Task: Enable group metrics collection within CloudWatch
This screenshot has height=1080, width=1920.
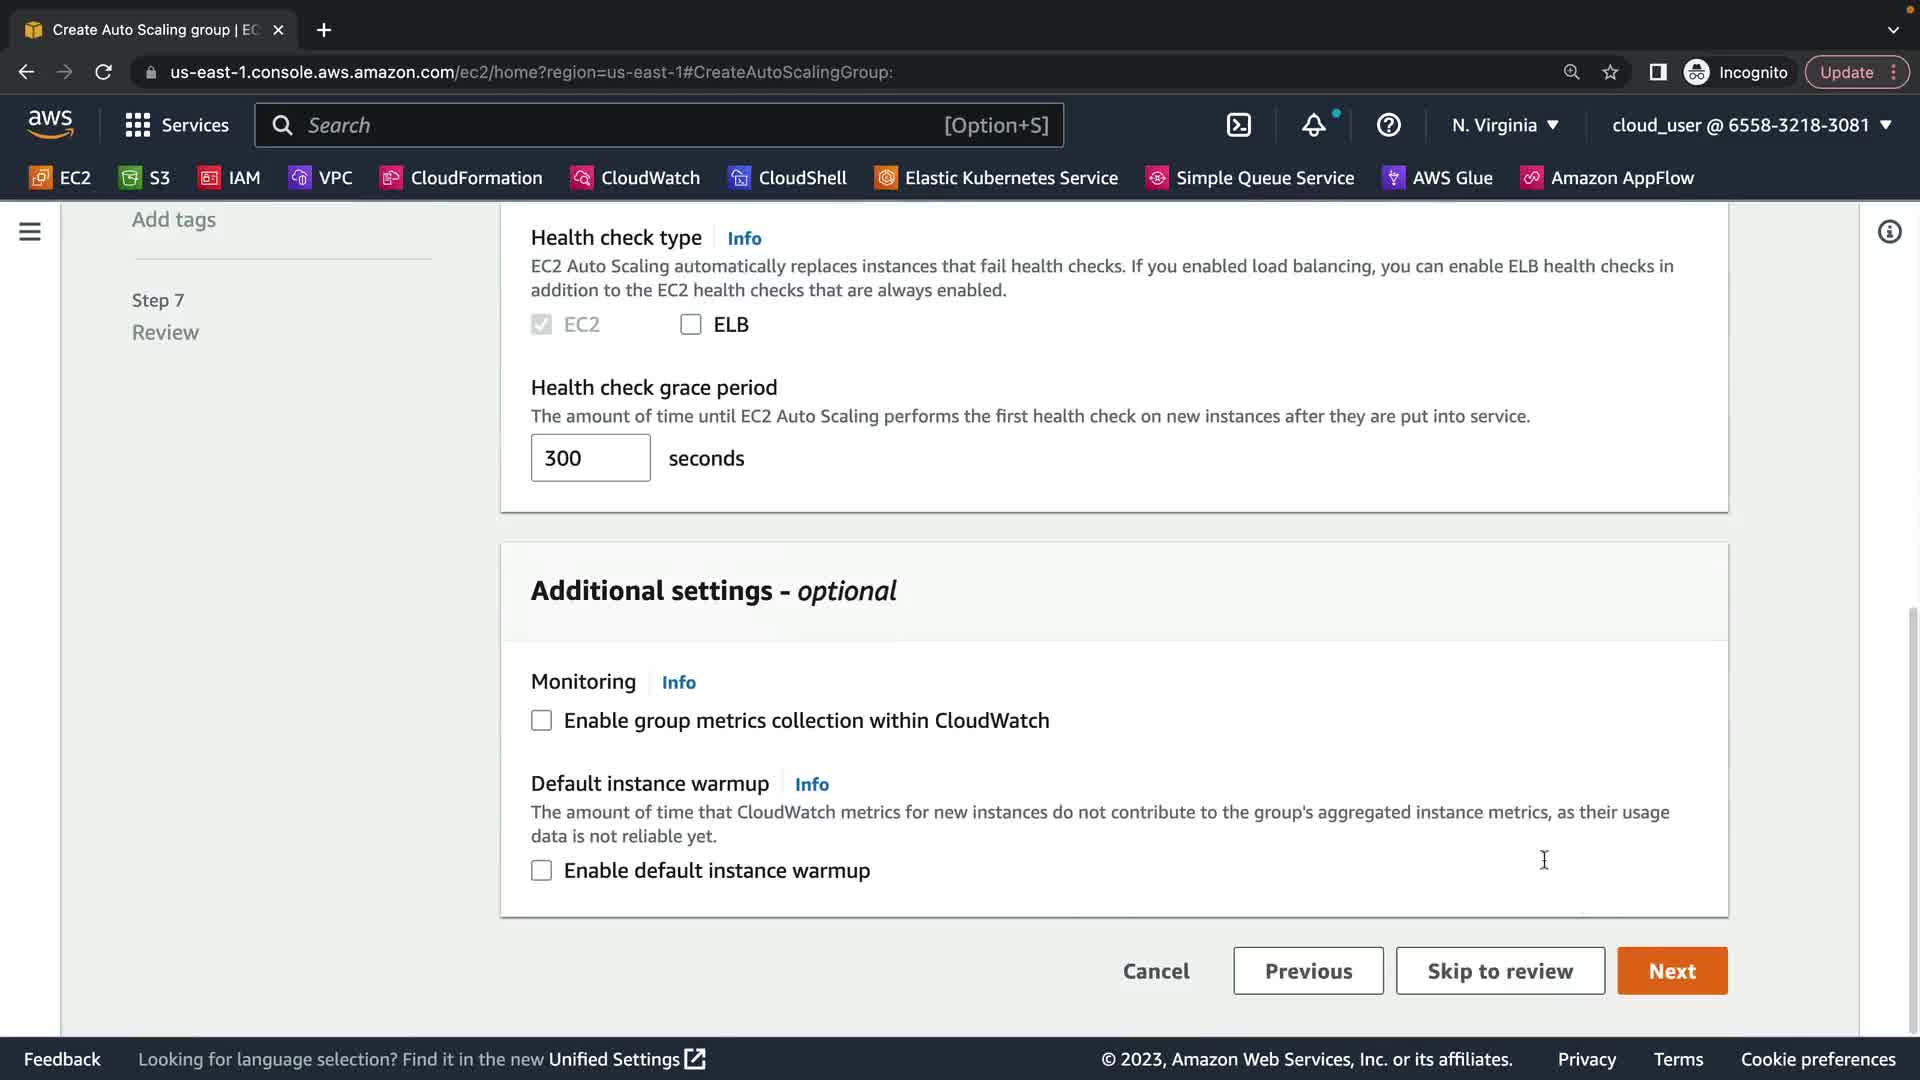Action: [x=541, y=721]
